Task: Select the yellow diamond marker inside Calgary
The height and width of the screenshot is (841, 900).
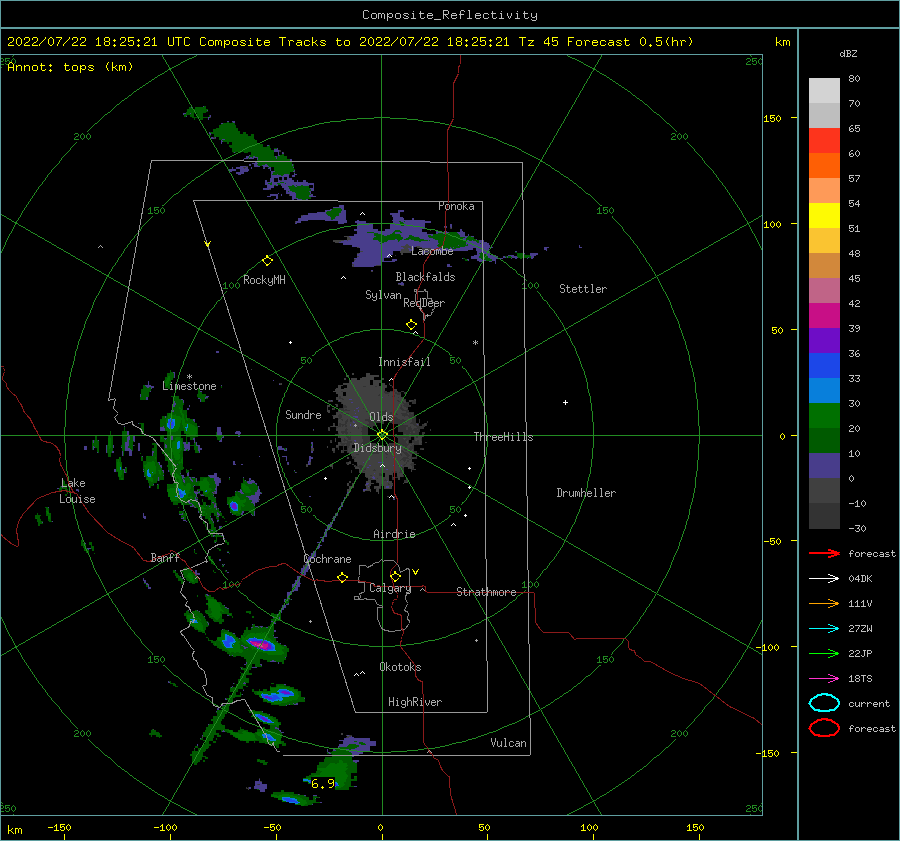Action: click(395, 576)
